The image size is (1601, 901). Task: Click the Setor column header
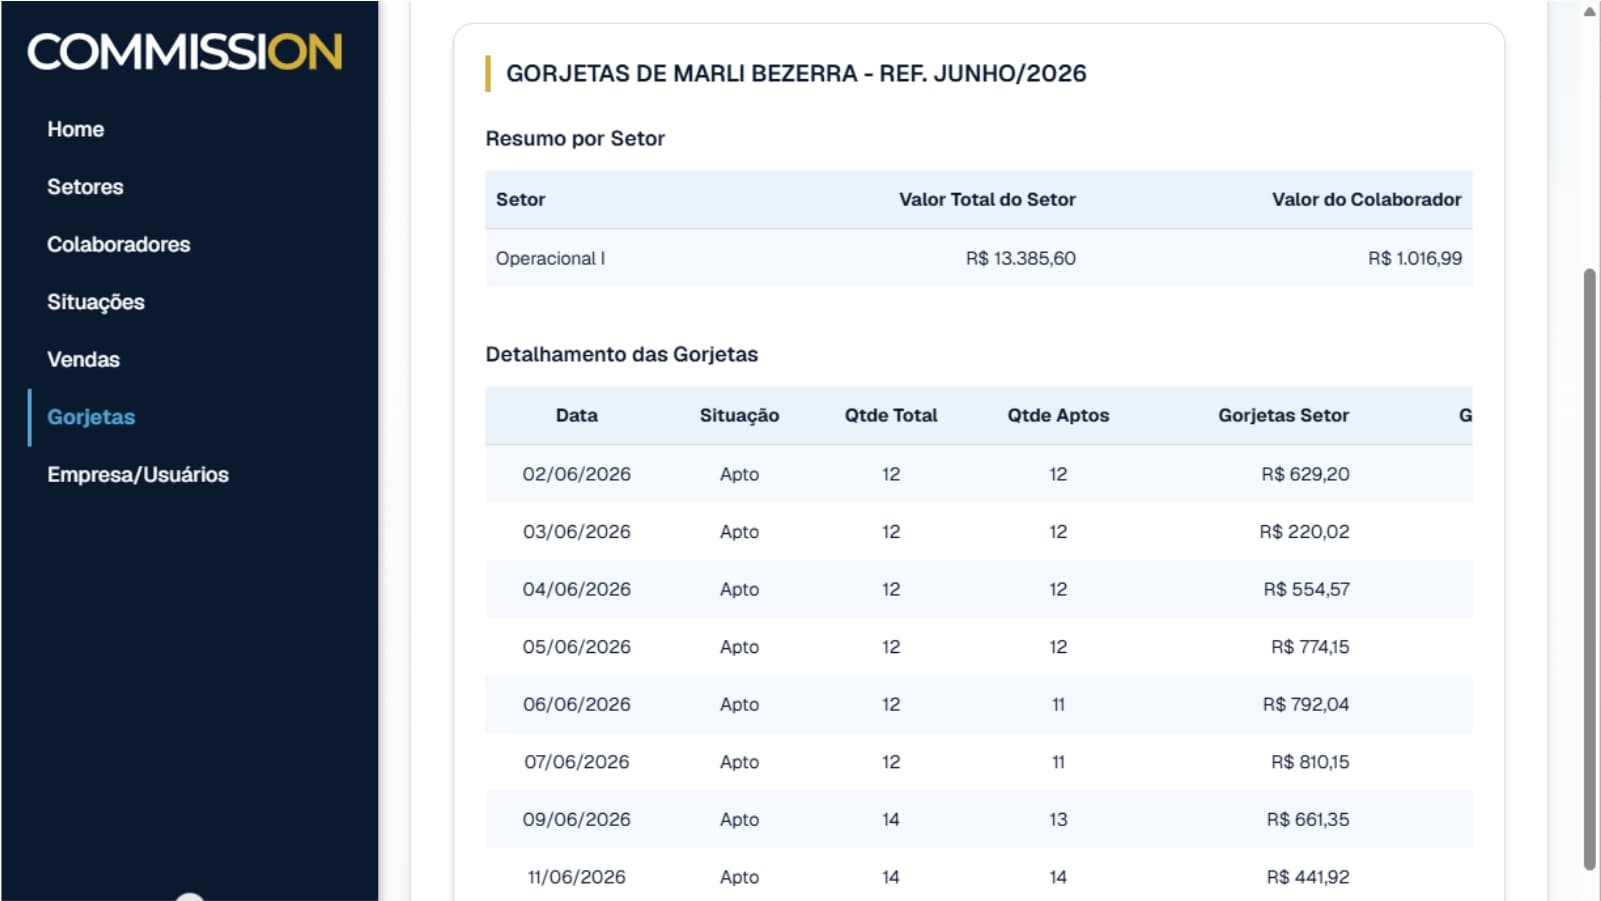521,199
